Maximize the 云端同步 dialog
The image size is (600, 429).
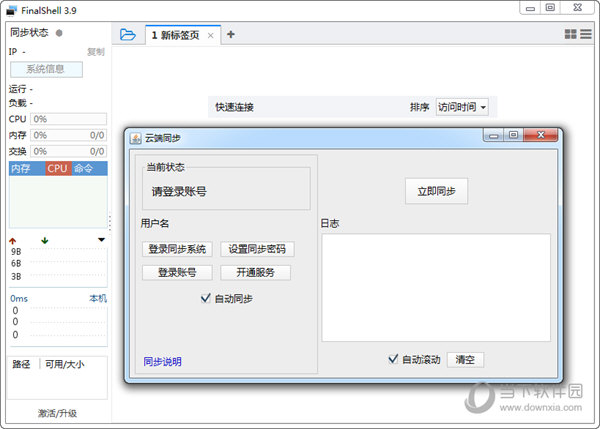coord(514,135)
